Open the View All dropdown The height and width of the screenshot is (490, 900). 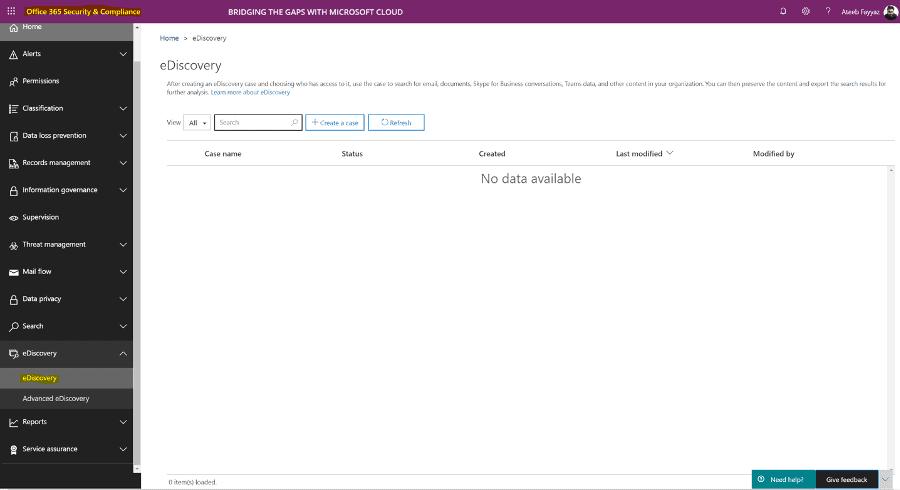coord(197,122)
